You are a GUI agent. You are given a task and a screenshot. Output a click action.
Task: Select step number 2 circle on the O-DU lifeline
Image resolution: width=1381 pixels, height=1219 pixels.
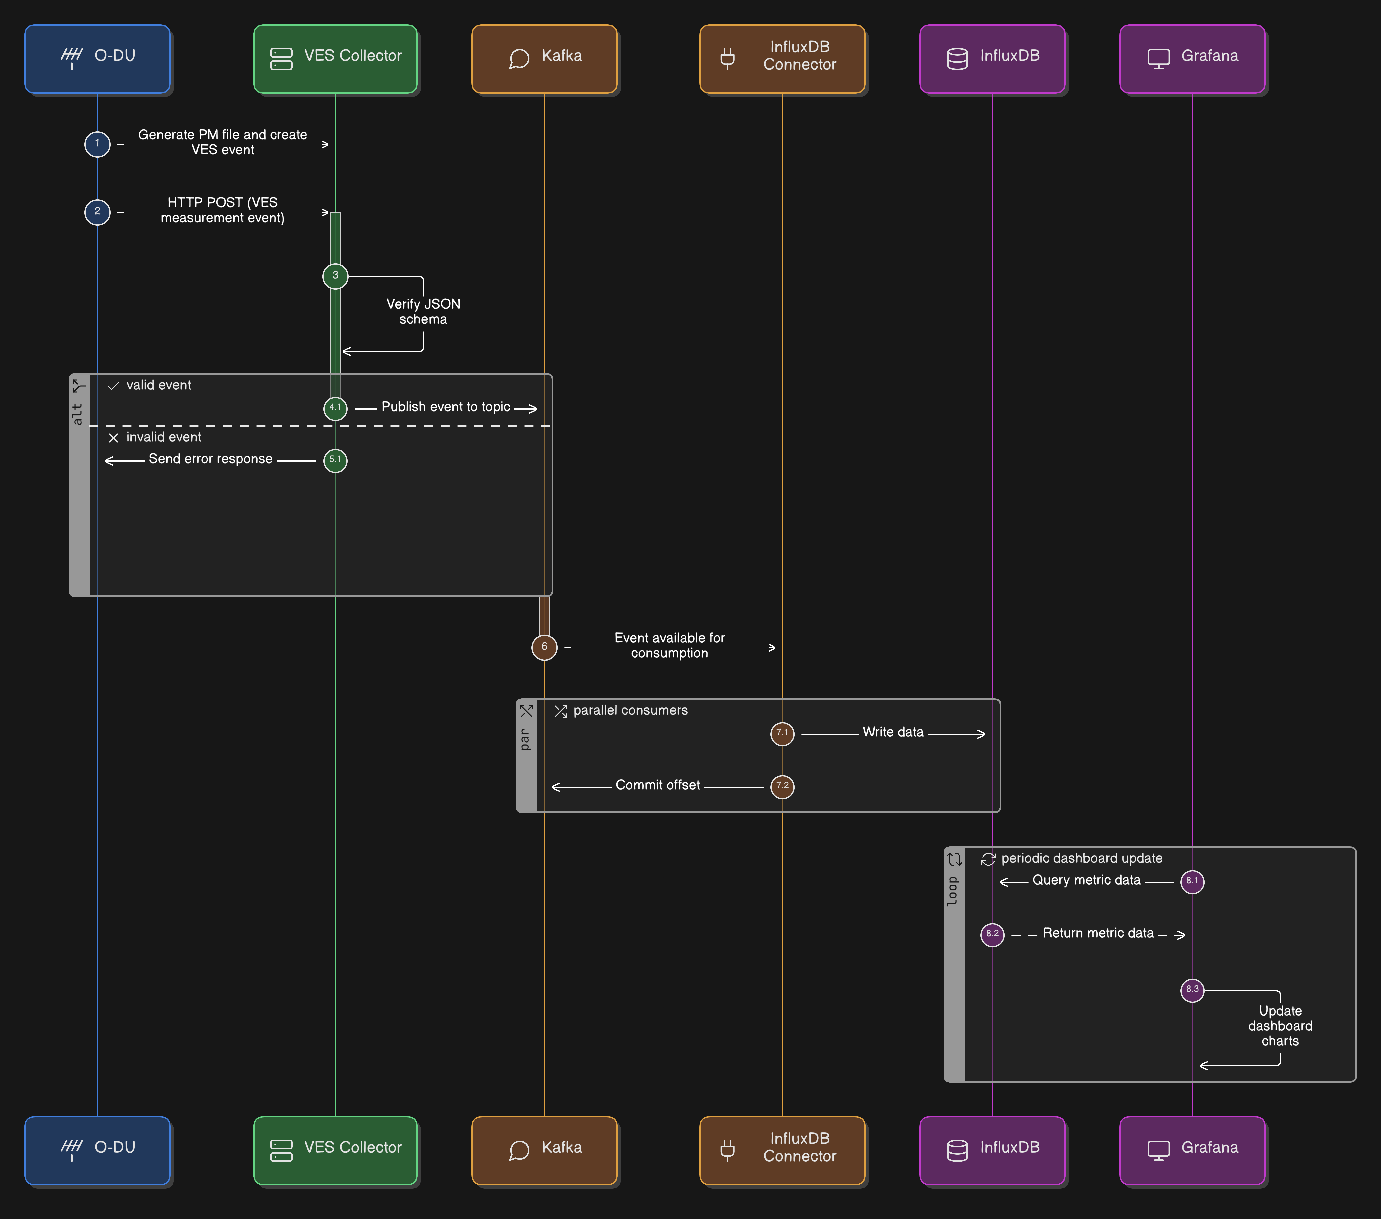pos(97,212)
